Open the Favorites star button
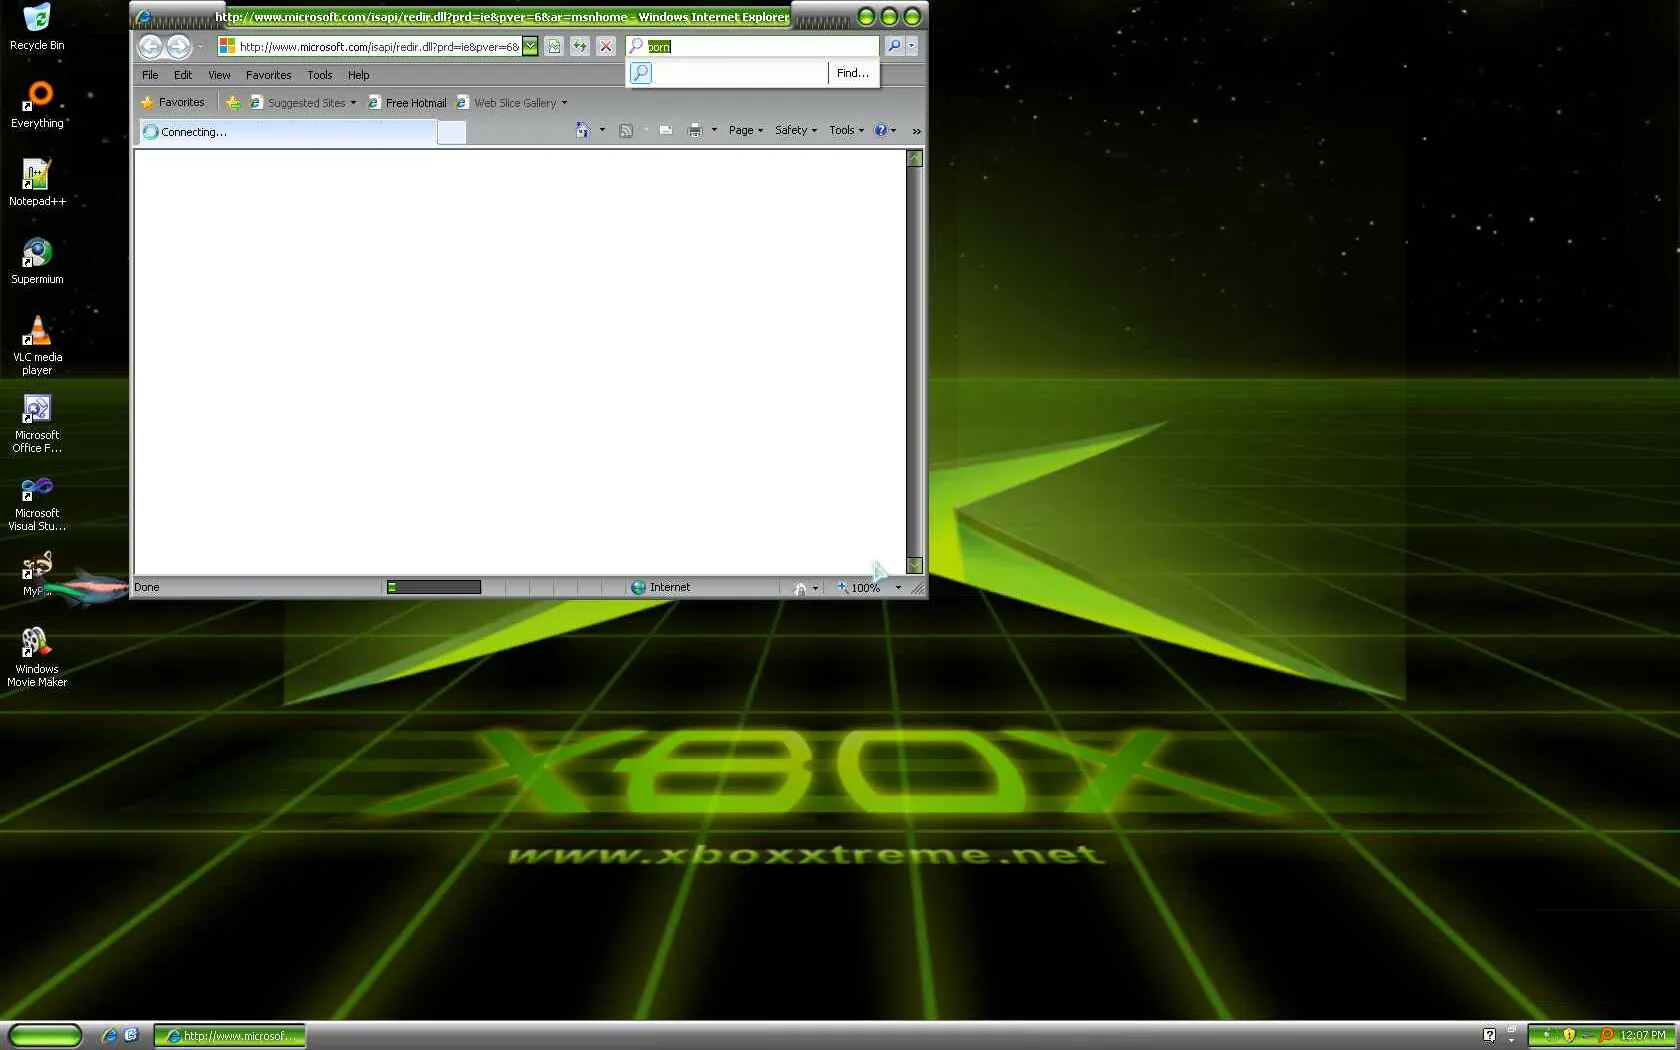Viewport: 1680px width, 1050px height. (173, 102)
